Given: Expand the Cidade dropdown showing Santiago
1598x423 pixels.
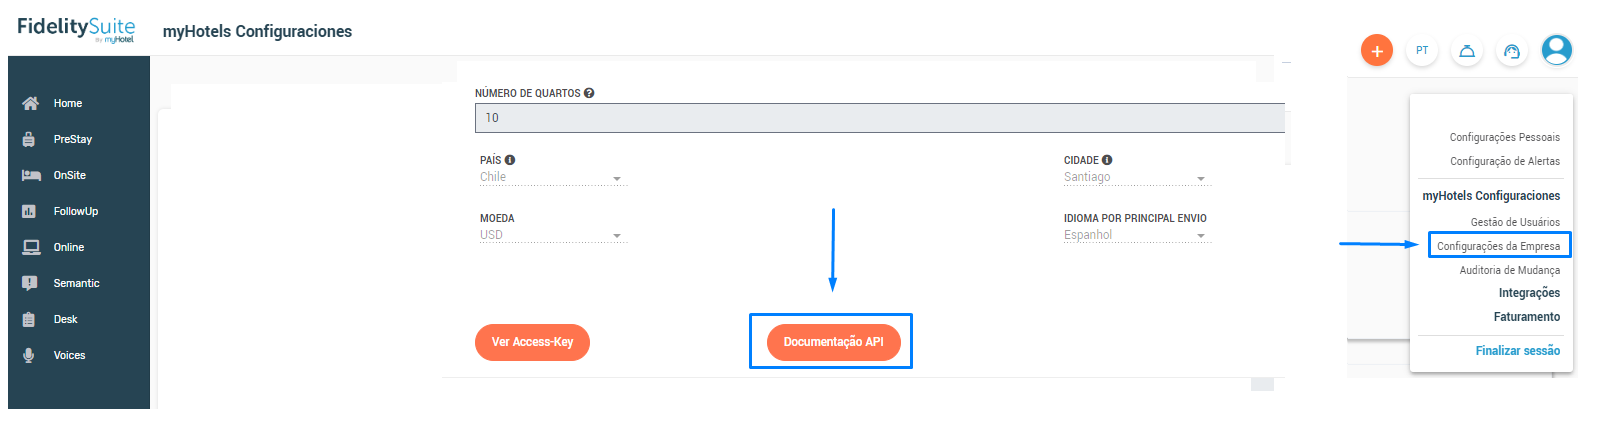Looking at the screenshot, I should [1136, 178].
